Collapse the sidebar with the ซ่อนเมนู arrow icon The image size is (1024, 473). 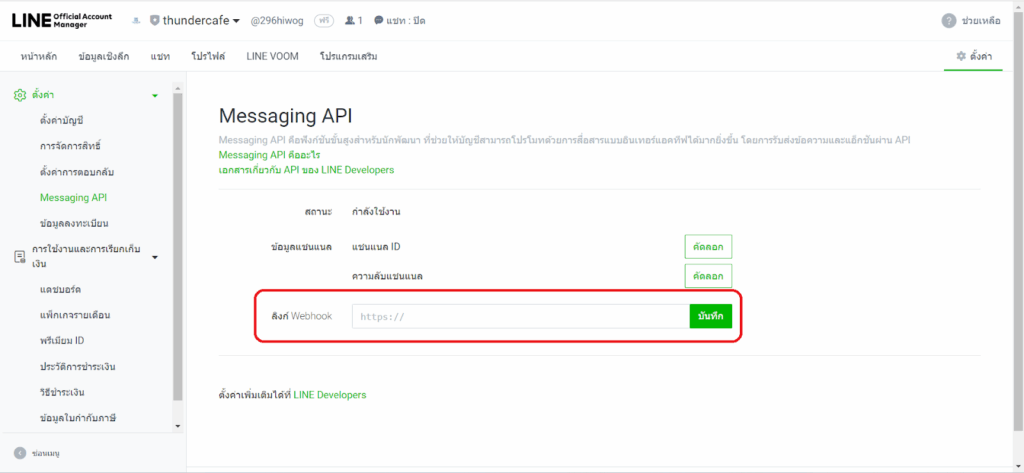19,453
